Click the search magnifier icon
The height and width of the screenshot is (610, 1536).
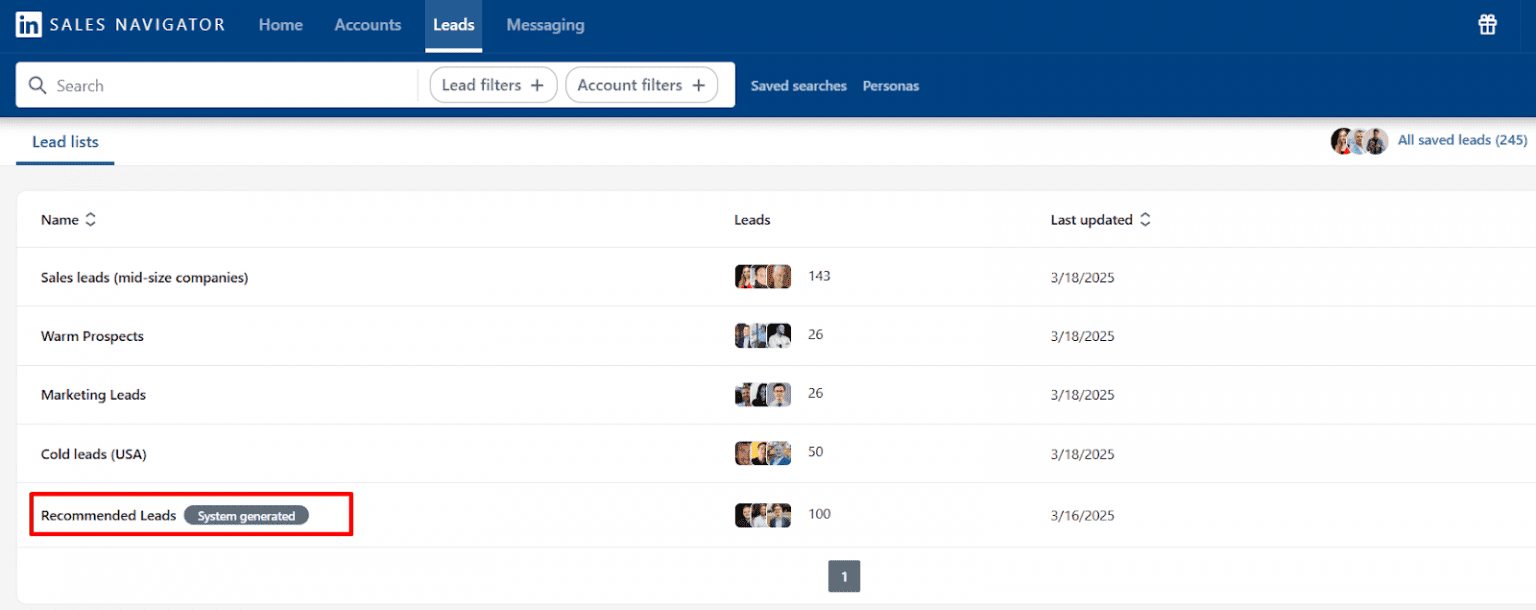38,86
